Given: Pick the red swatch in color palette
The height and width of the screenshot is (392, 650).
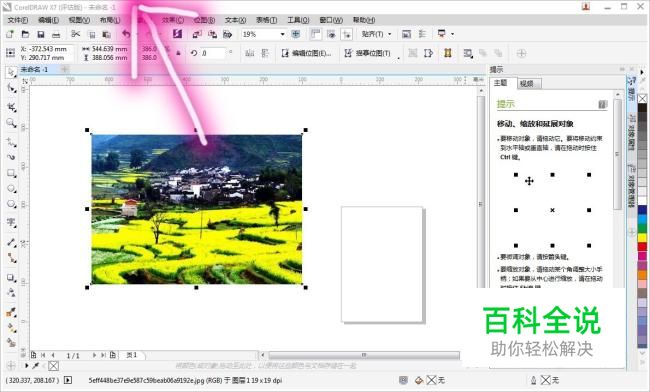Looking at the screenshot, I should click(x=642, y=247).
